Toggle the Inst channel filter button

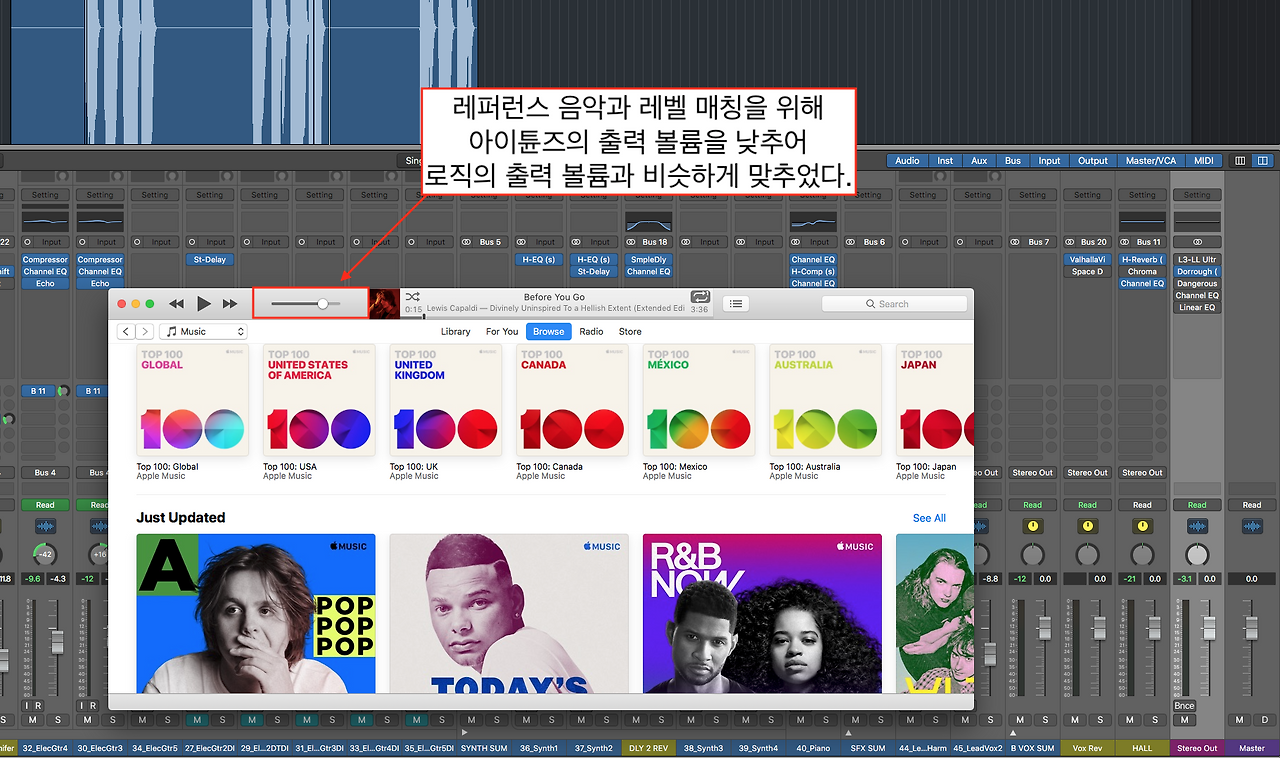pyautogui.click(x=945, y=160)
